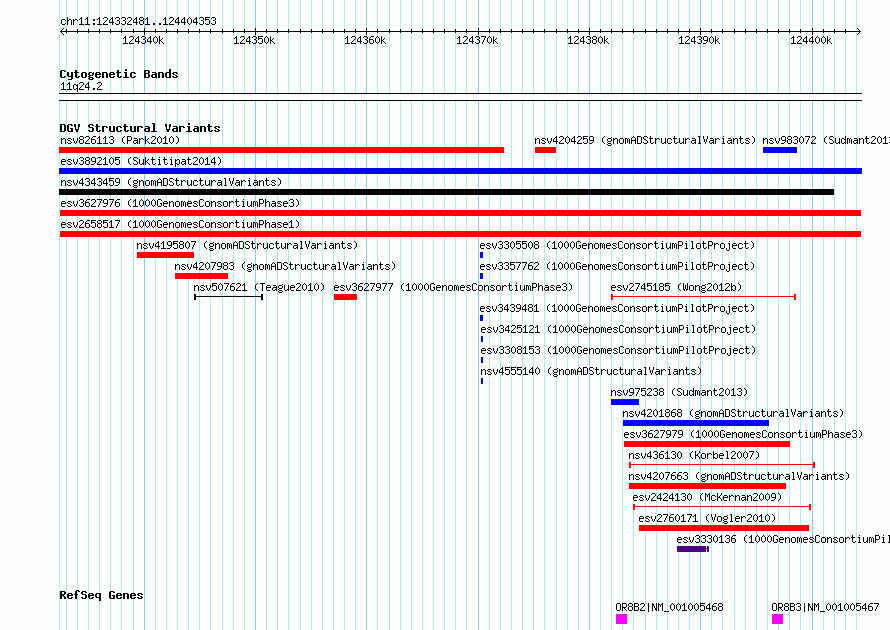The image size is (890, 630).
Task: Open the nsv4207983 gnomAD variant label
Action: click(285, 266)
